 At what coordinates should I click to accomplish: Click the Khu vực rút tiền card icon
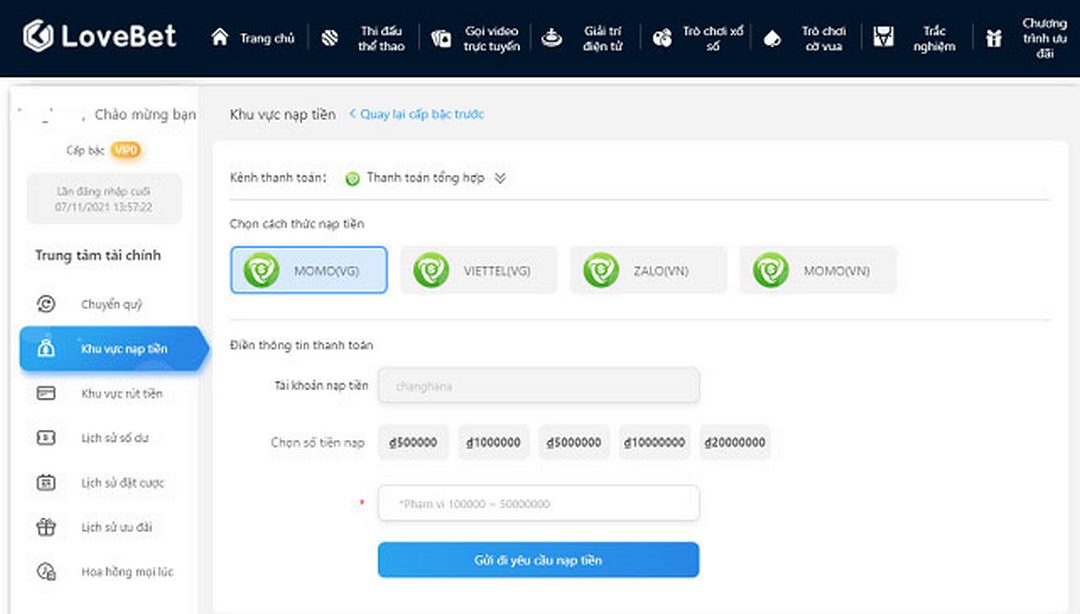[46, 393]
